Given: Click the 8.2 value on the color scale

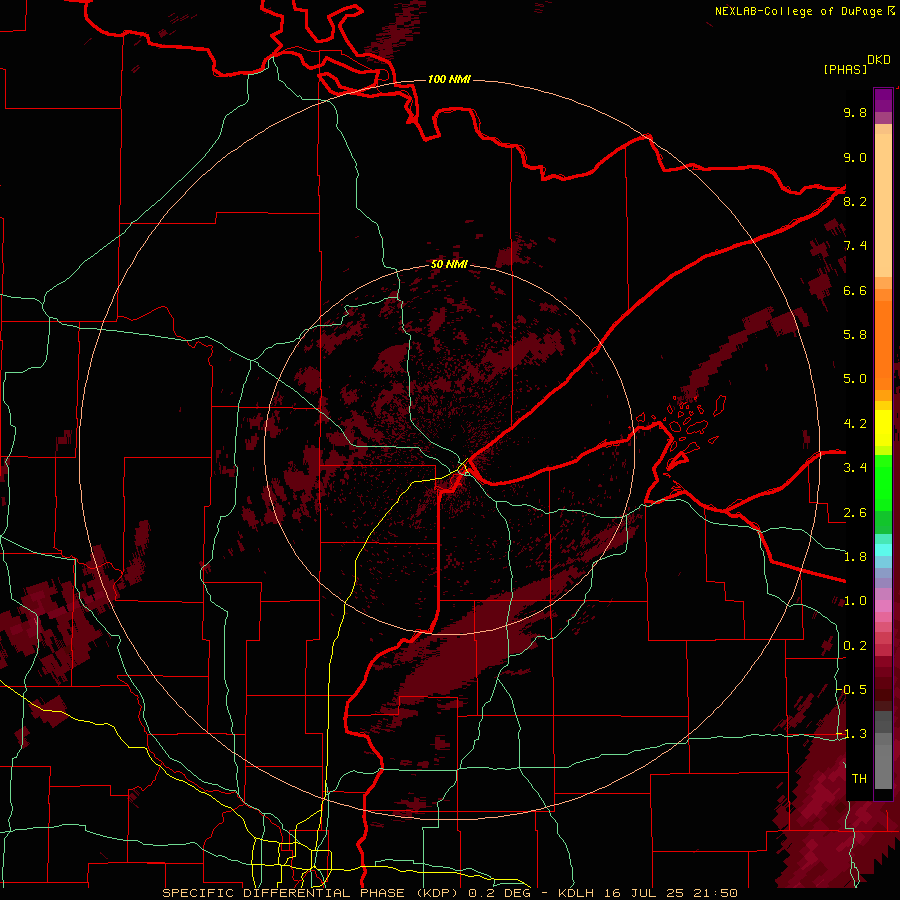Looking at the screenshot, I should pyautogui.click(x=855, y=201).
